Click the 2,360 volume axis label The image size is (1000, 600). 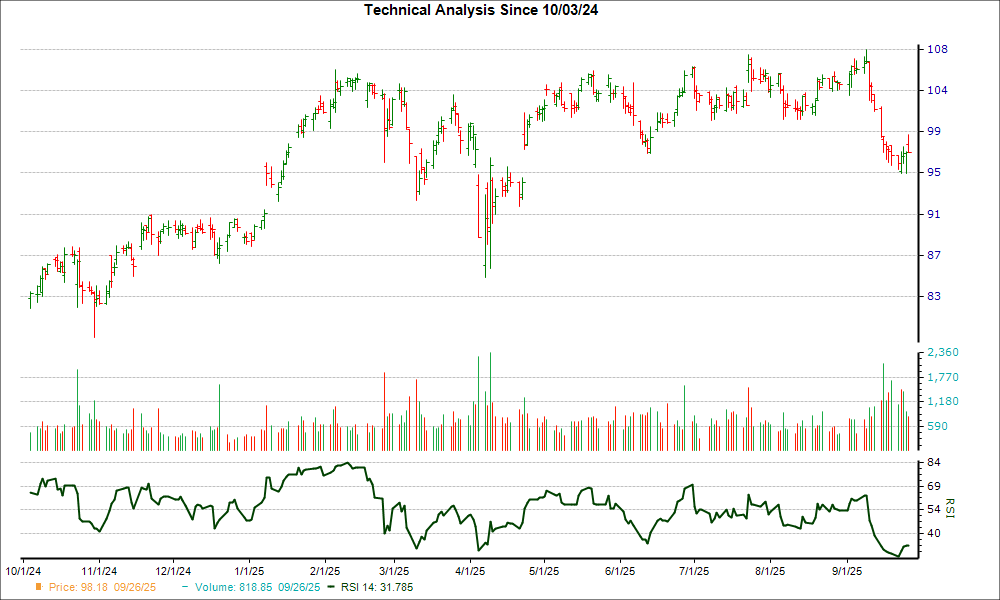coord(945,353)
